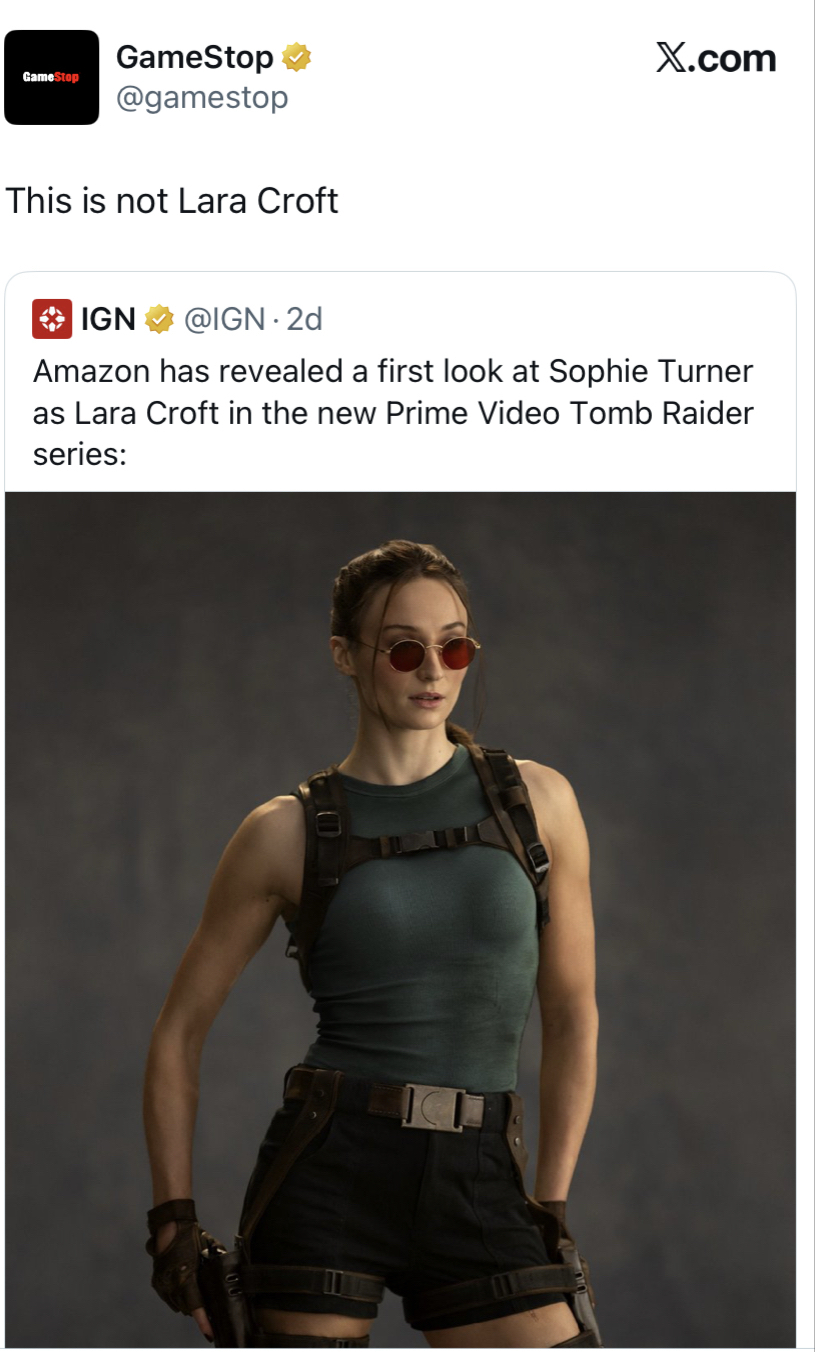Open the GameStop profile avatar
The image size is (815, 1352).
pyautogui.click(x=52, y=77)
